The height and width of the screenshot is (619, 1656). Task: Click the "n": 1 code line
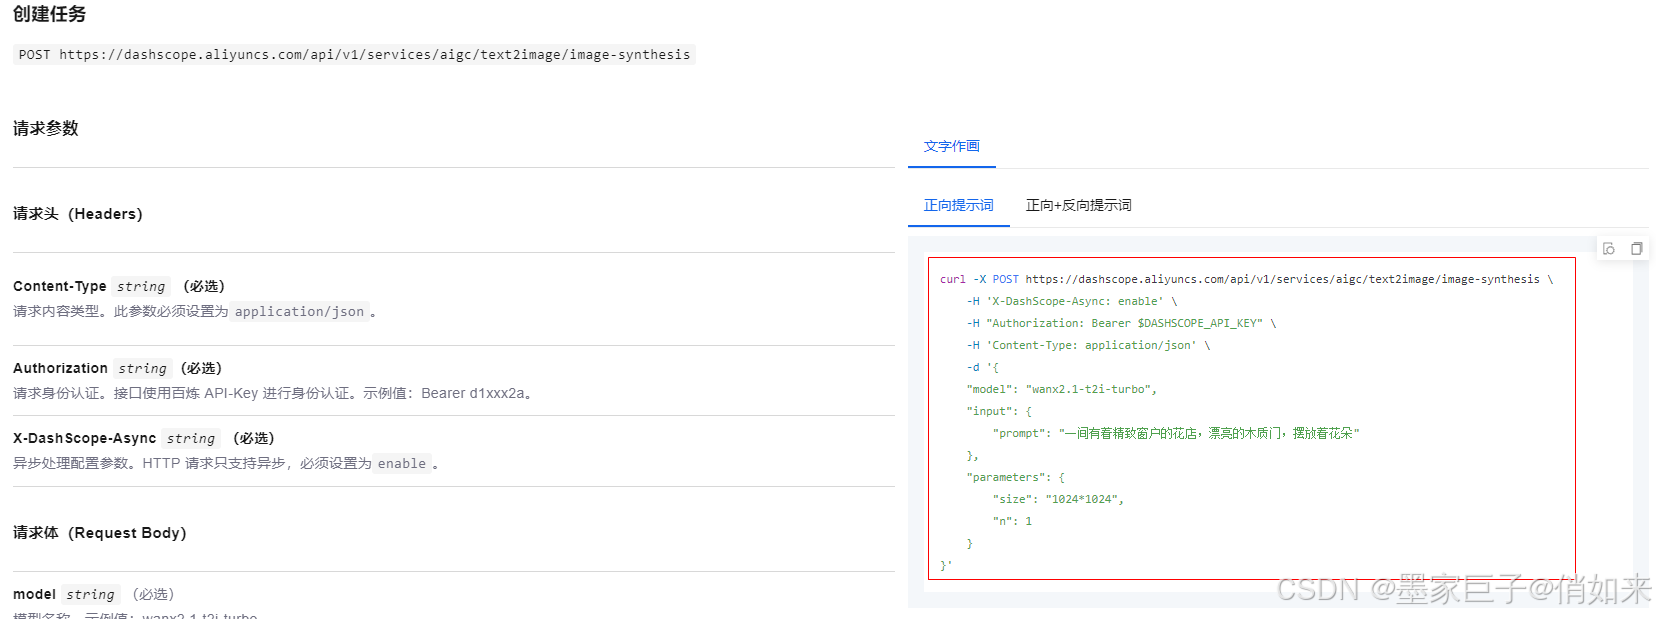pyautogui.click(x=1012, y=521)
